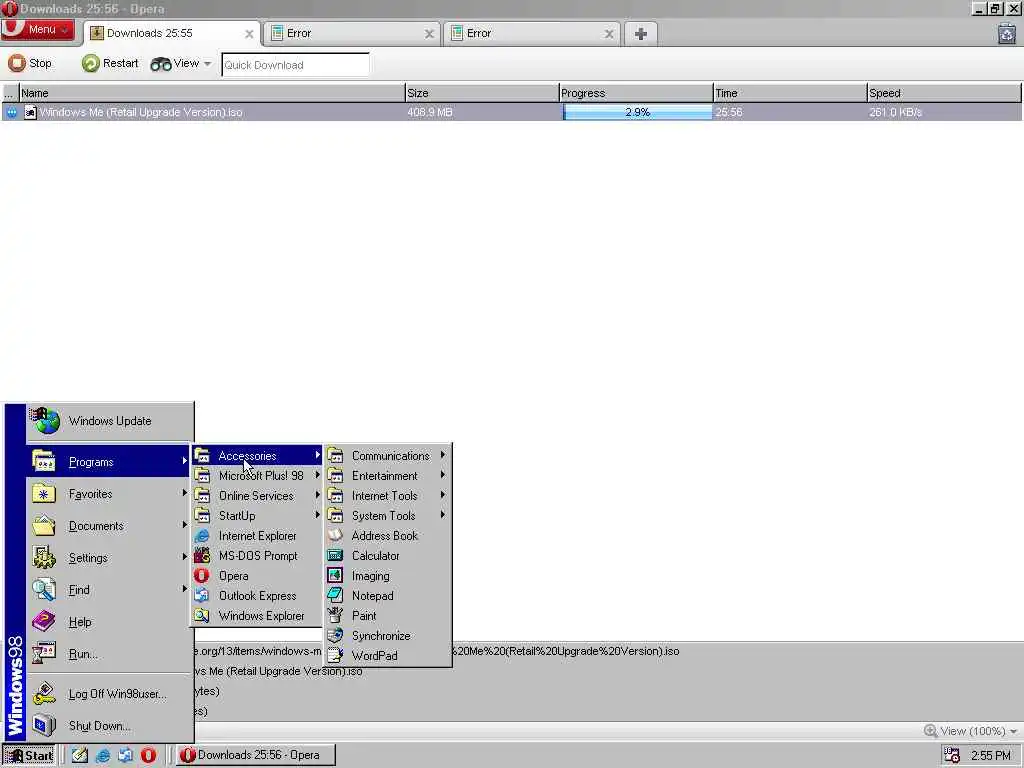Click the Opera quick launch icon
Viewport: 1024px width, 768px height.
148,755
